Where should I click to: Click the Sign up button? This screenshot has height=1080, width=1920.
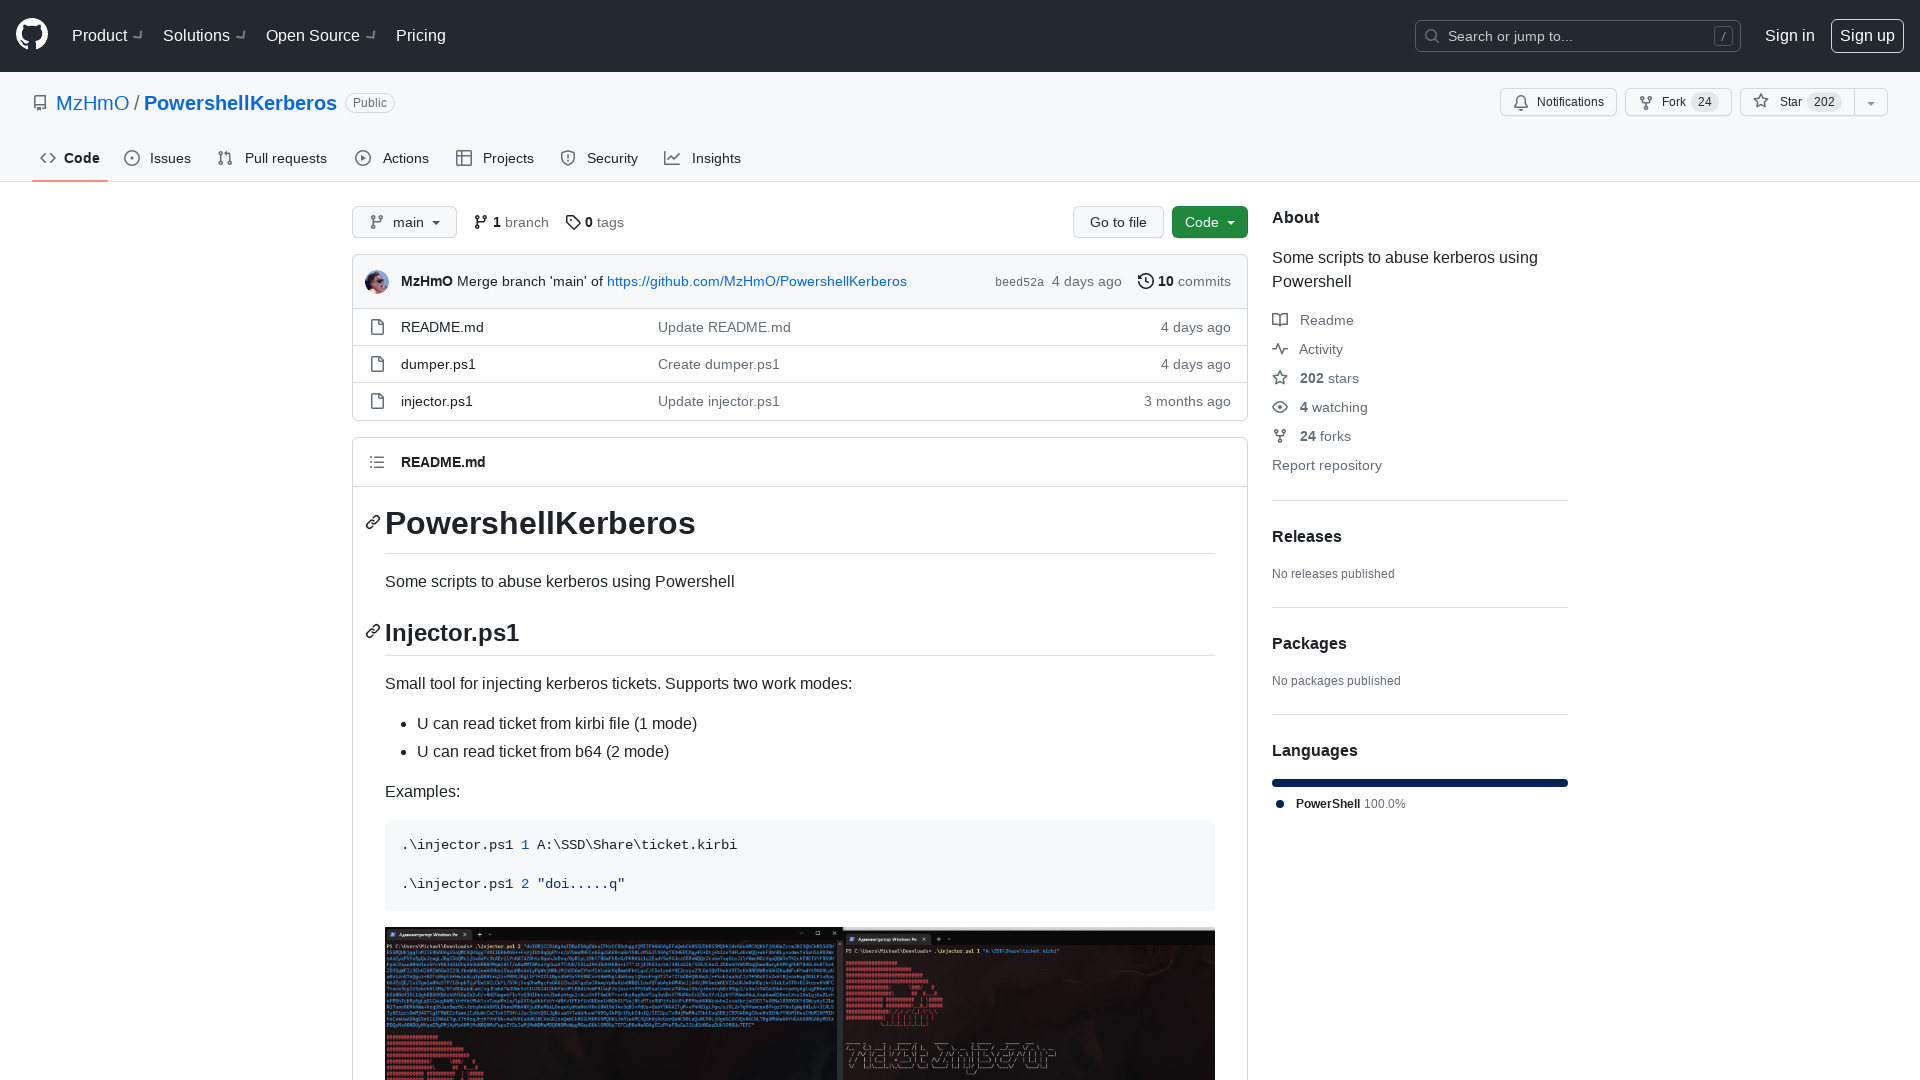pyautogui.click(x=1867, y=35)
